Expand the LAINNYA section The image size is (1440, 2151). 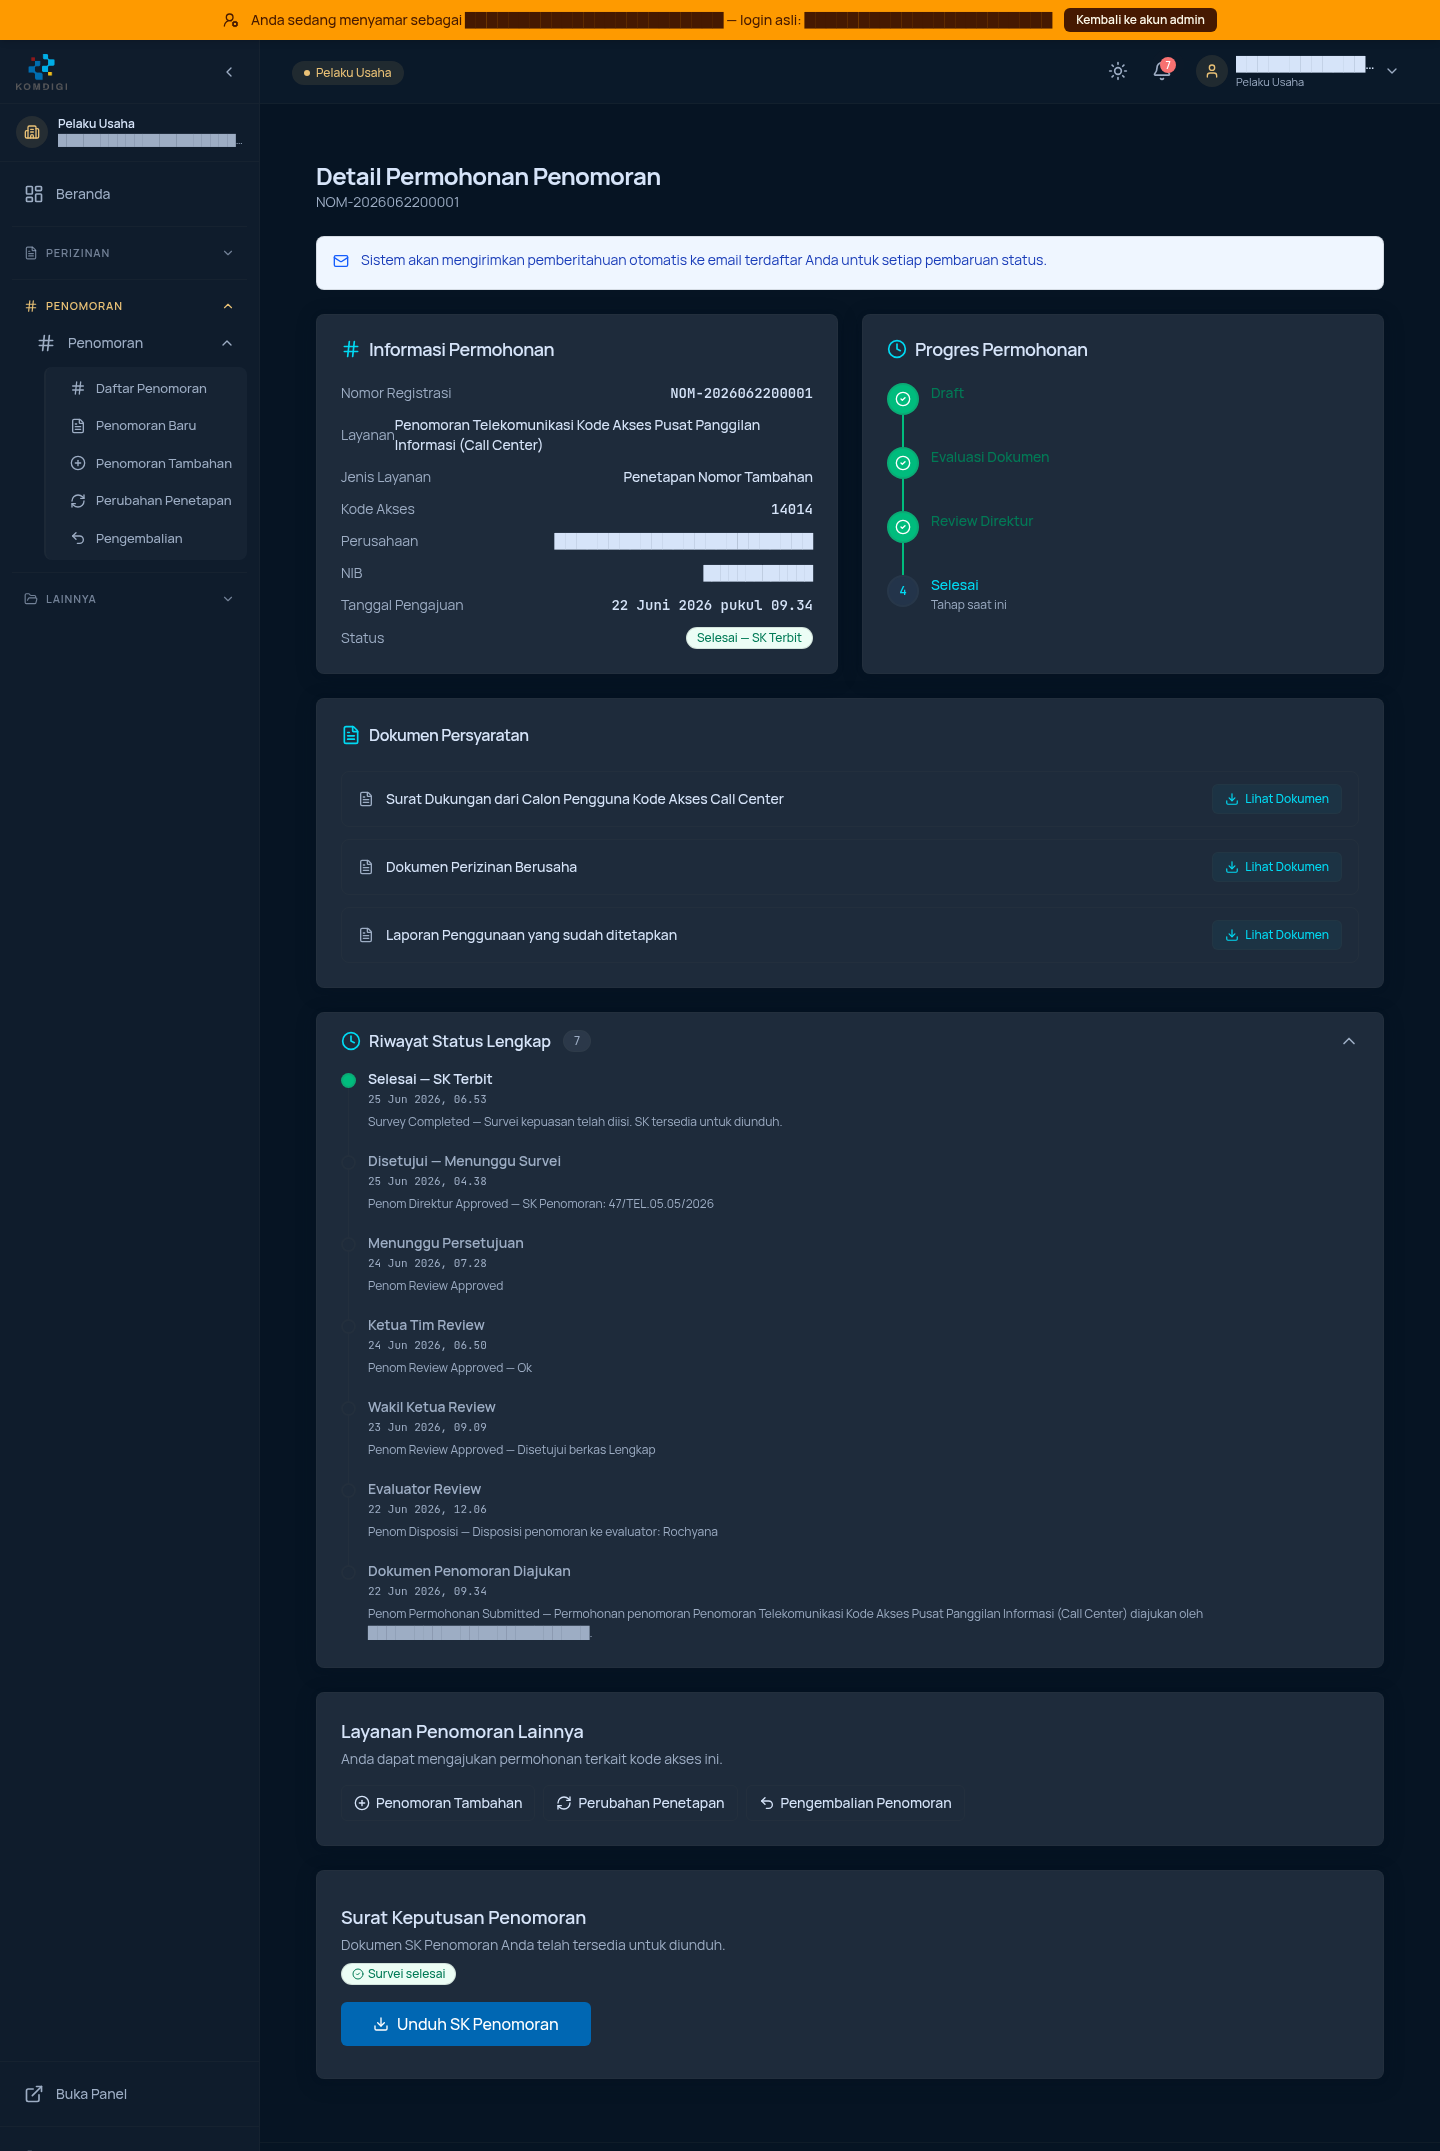pyautogui.click(x=130, y=599)
